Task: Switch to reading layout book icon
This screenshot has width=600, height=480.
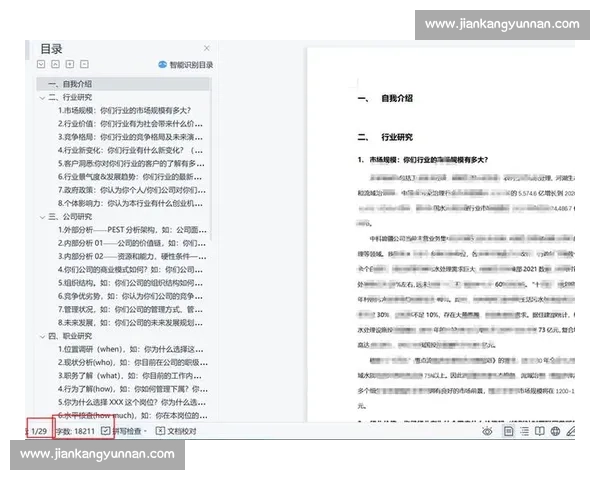Action: (x=540, y=431)
